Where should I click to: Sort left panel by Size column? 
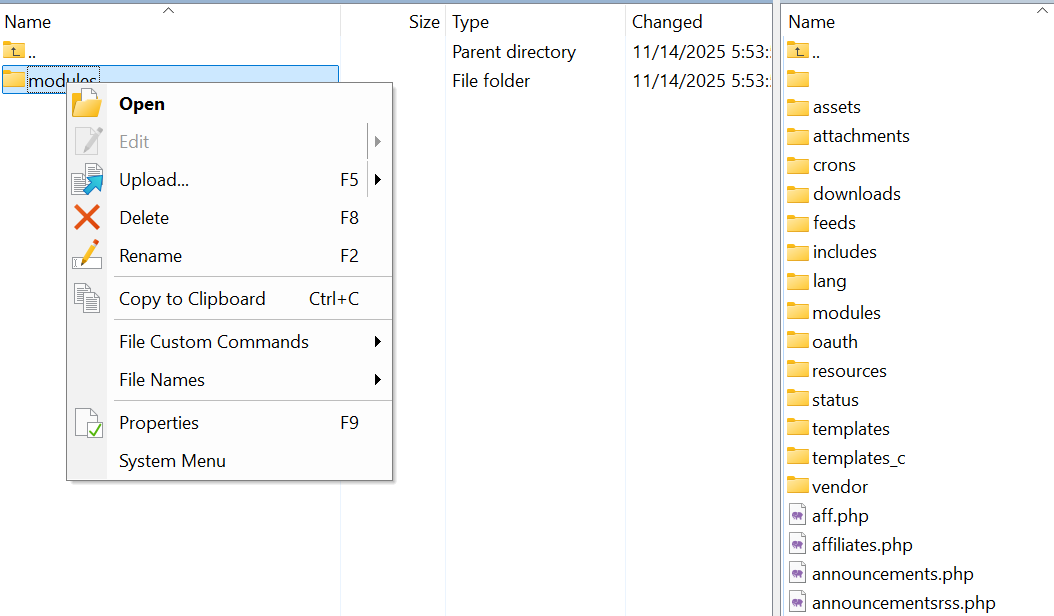pyautogui.click(x=423, y=21)
